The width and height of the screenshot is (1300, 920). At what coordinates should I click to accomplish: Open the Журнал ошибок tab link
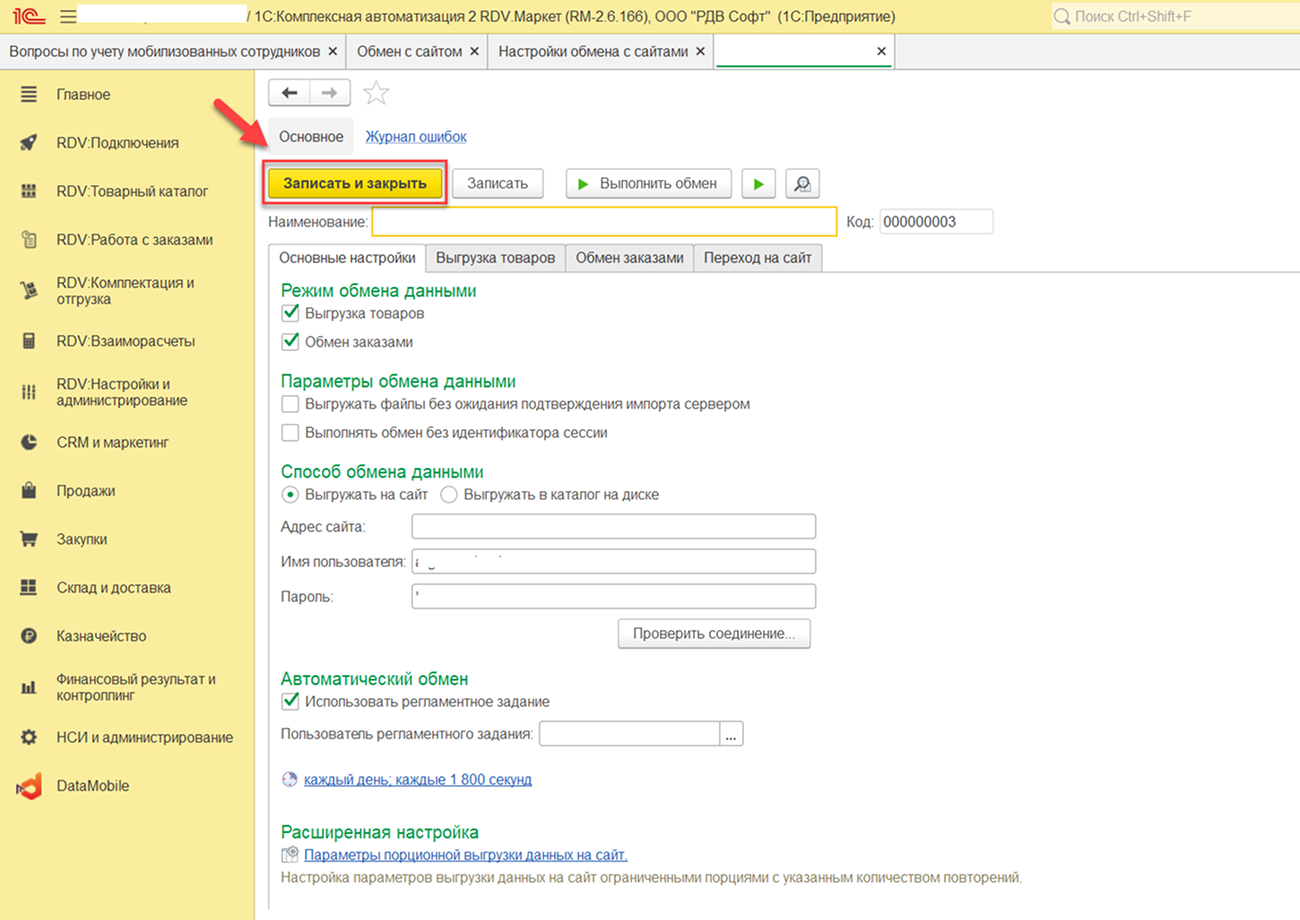pyautogui.click(x=415, y=137)
